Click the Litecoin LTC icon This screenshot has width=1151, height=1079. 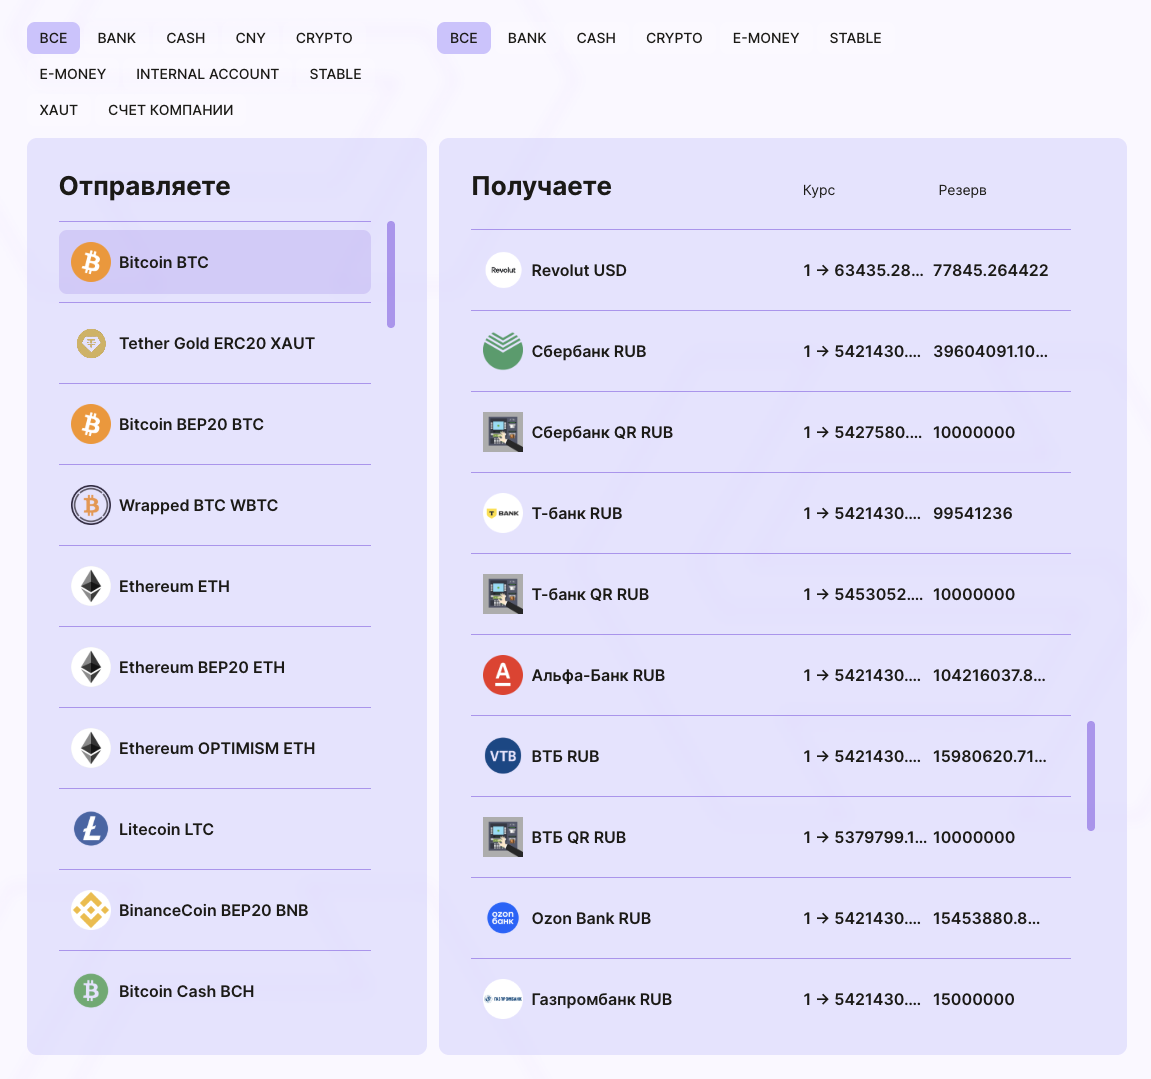(x=91, y=829)
